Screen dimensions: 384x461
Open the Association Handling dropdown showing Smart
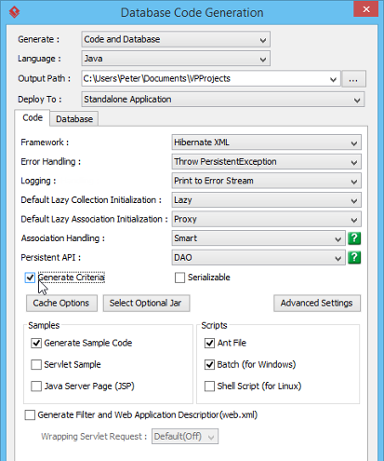click(x=259, y=239)
